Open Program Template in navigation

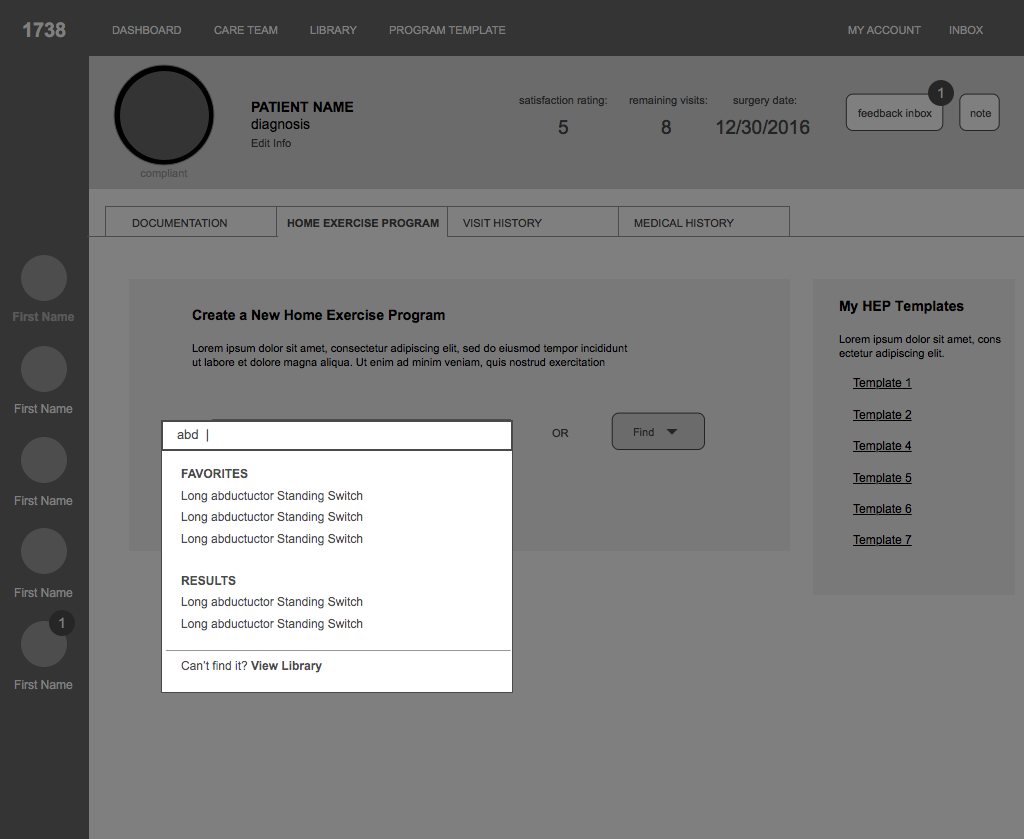447,30
